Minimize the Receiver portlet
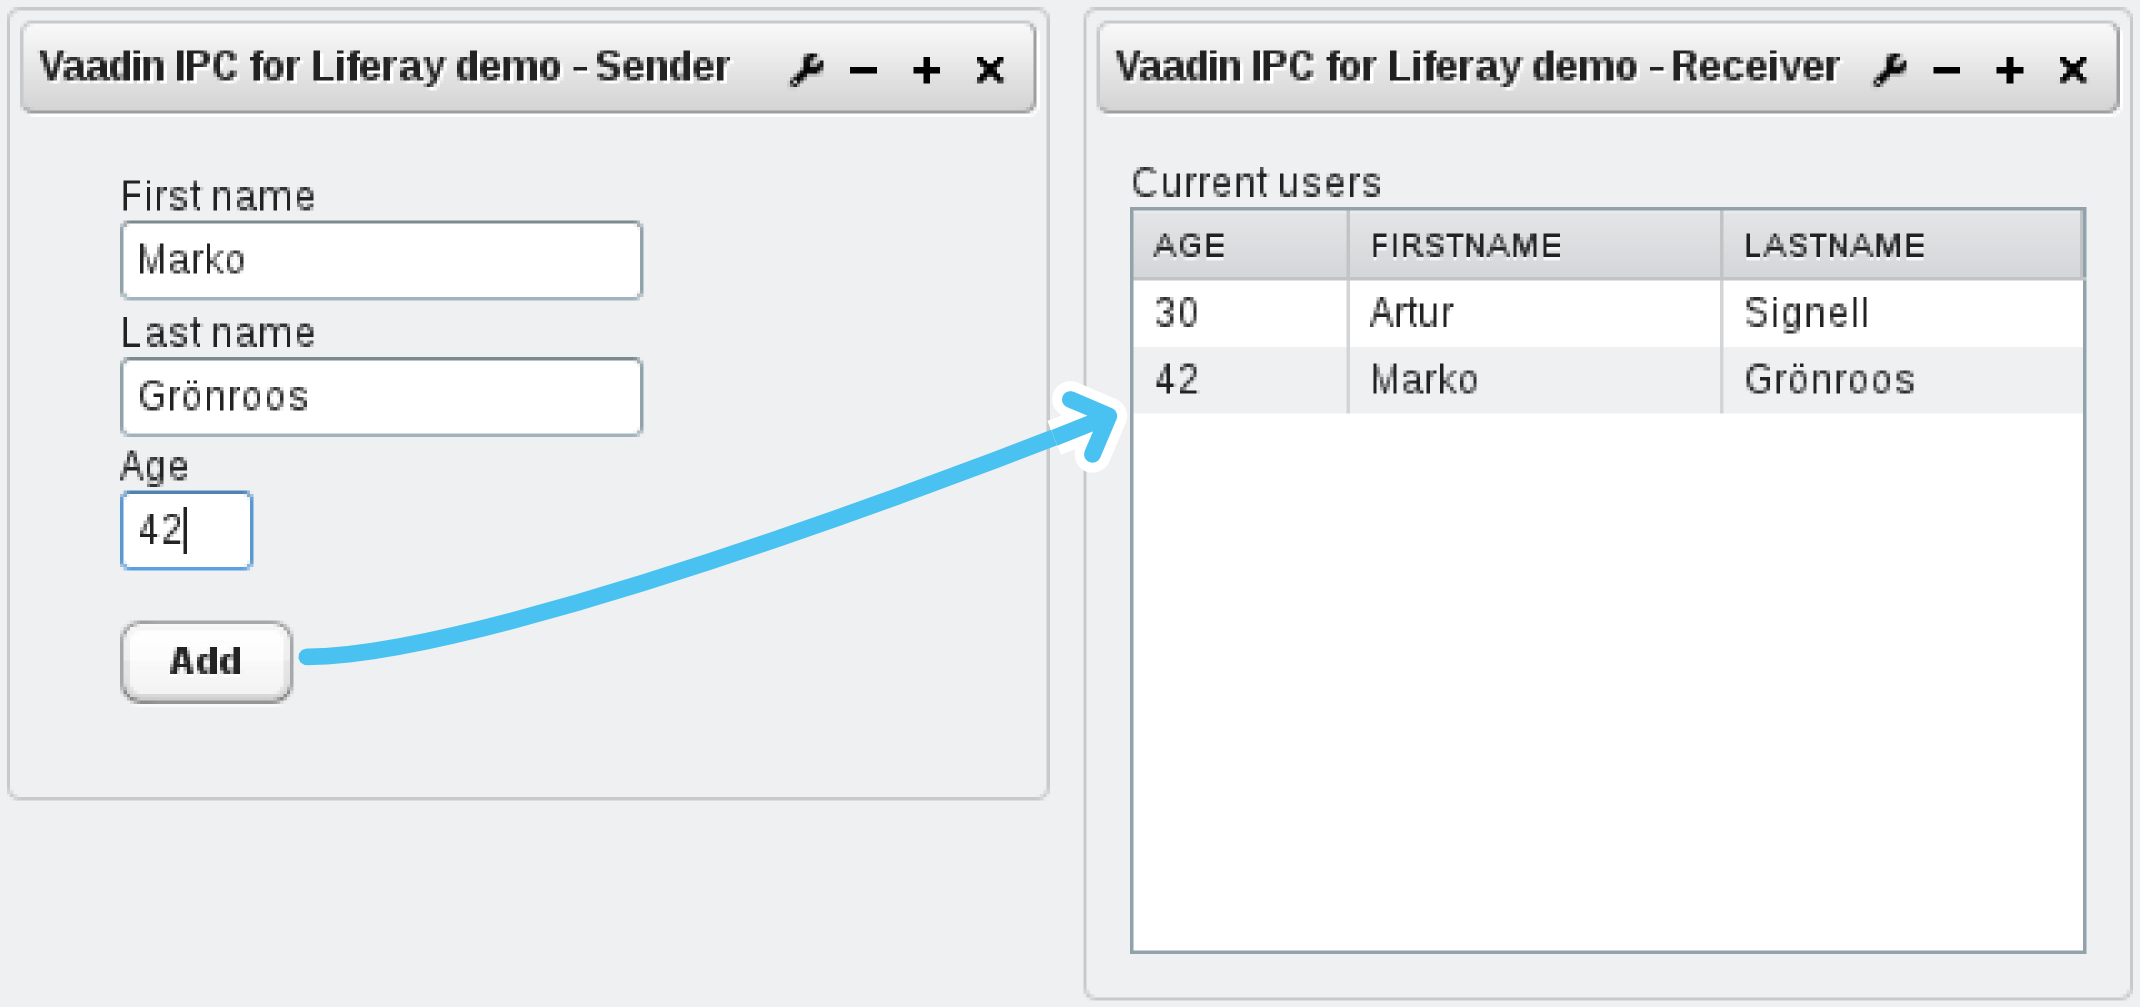The image size is (2140, 1007). tap(1947, 70)
